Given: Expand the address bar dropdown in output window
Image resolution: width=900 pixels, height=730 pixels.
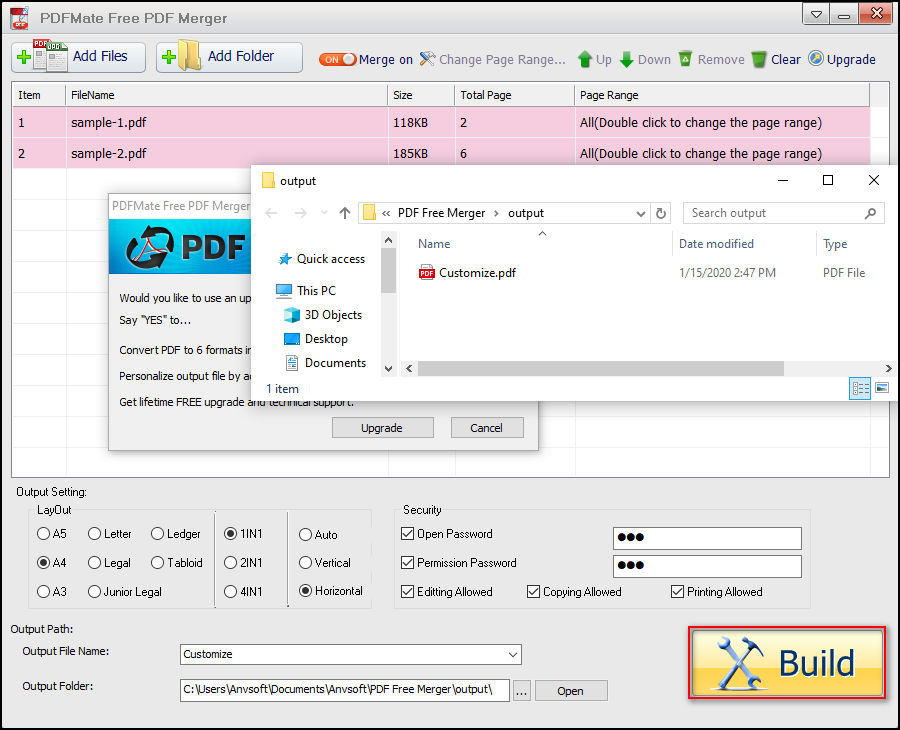Looking at the screenshot, I should [641, 212].
